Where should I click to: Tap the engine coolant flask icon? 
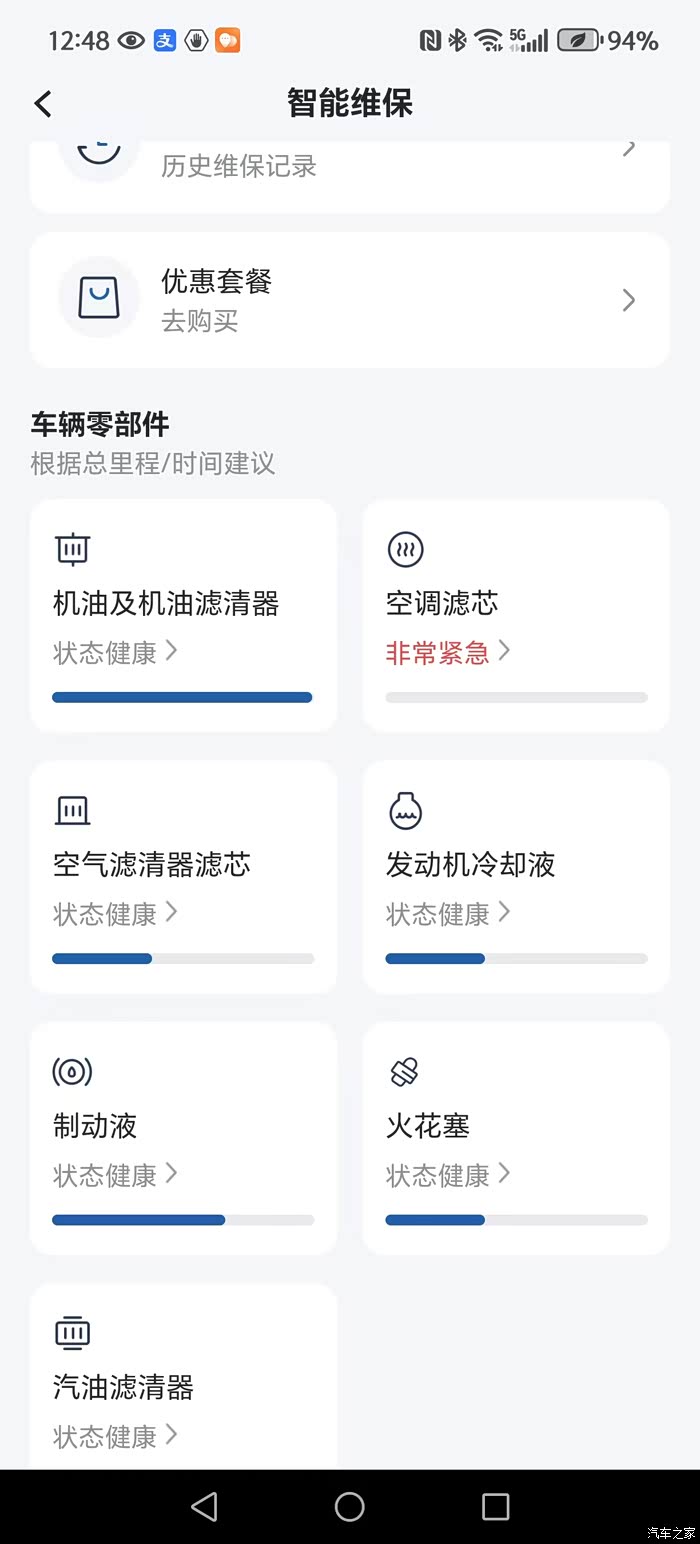[x=405, y=810]
